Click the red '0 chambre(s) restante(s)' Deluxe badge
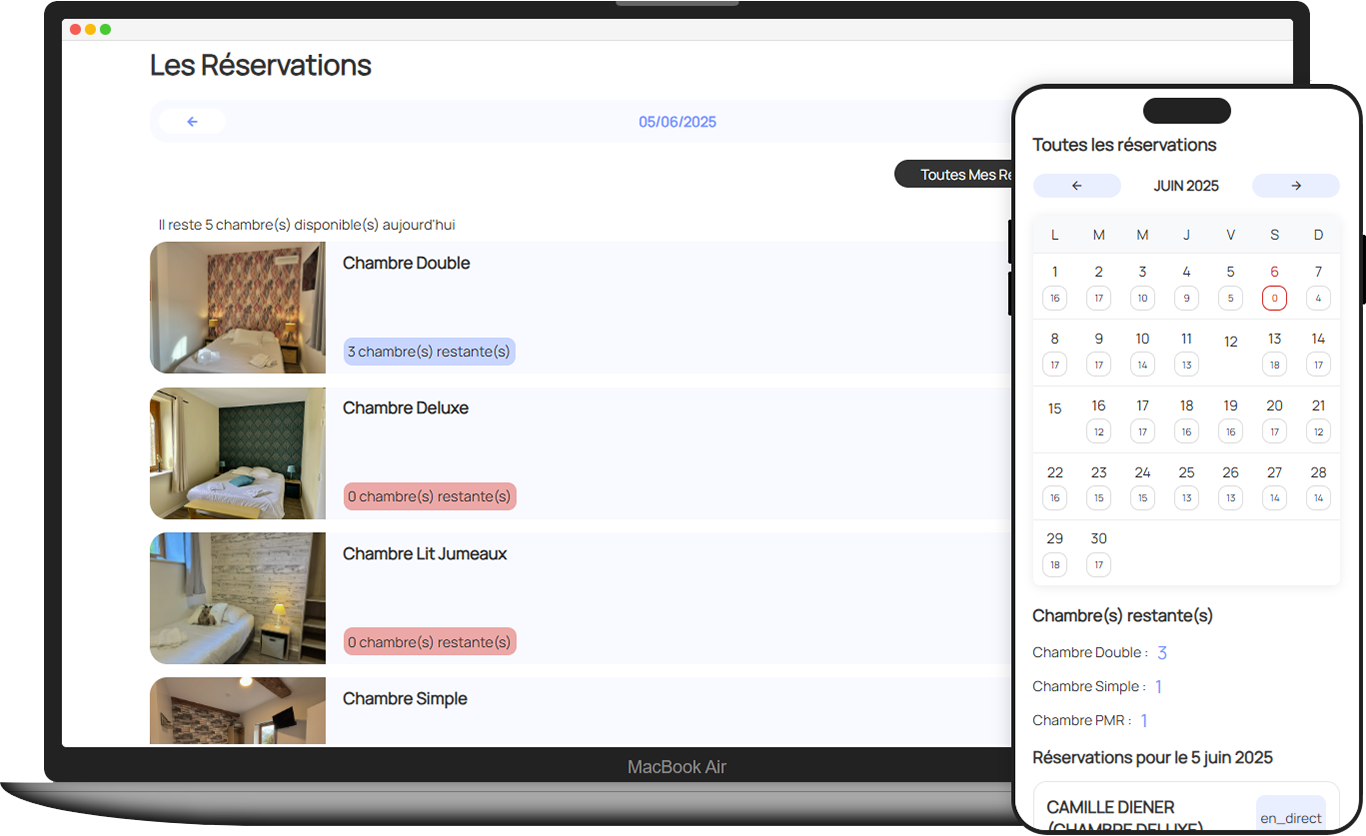1366x836 pixels. point(429,496)
